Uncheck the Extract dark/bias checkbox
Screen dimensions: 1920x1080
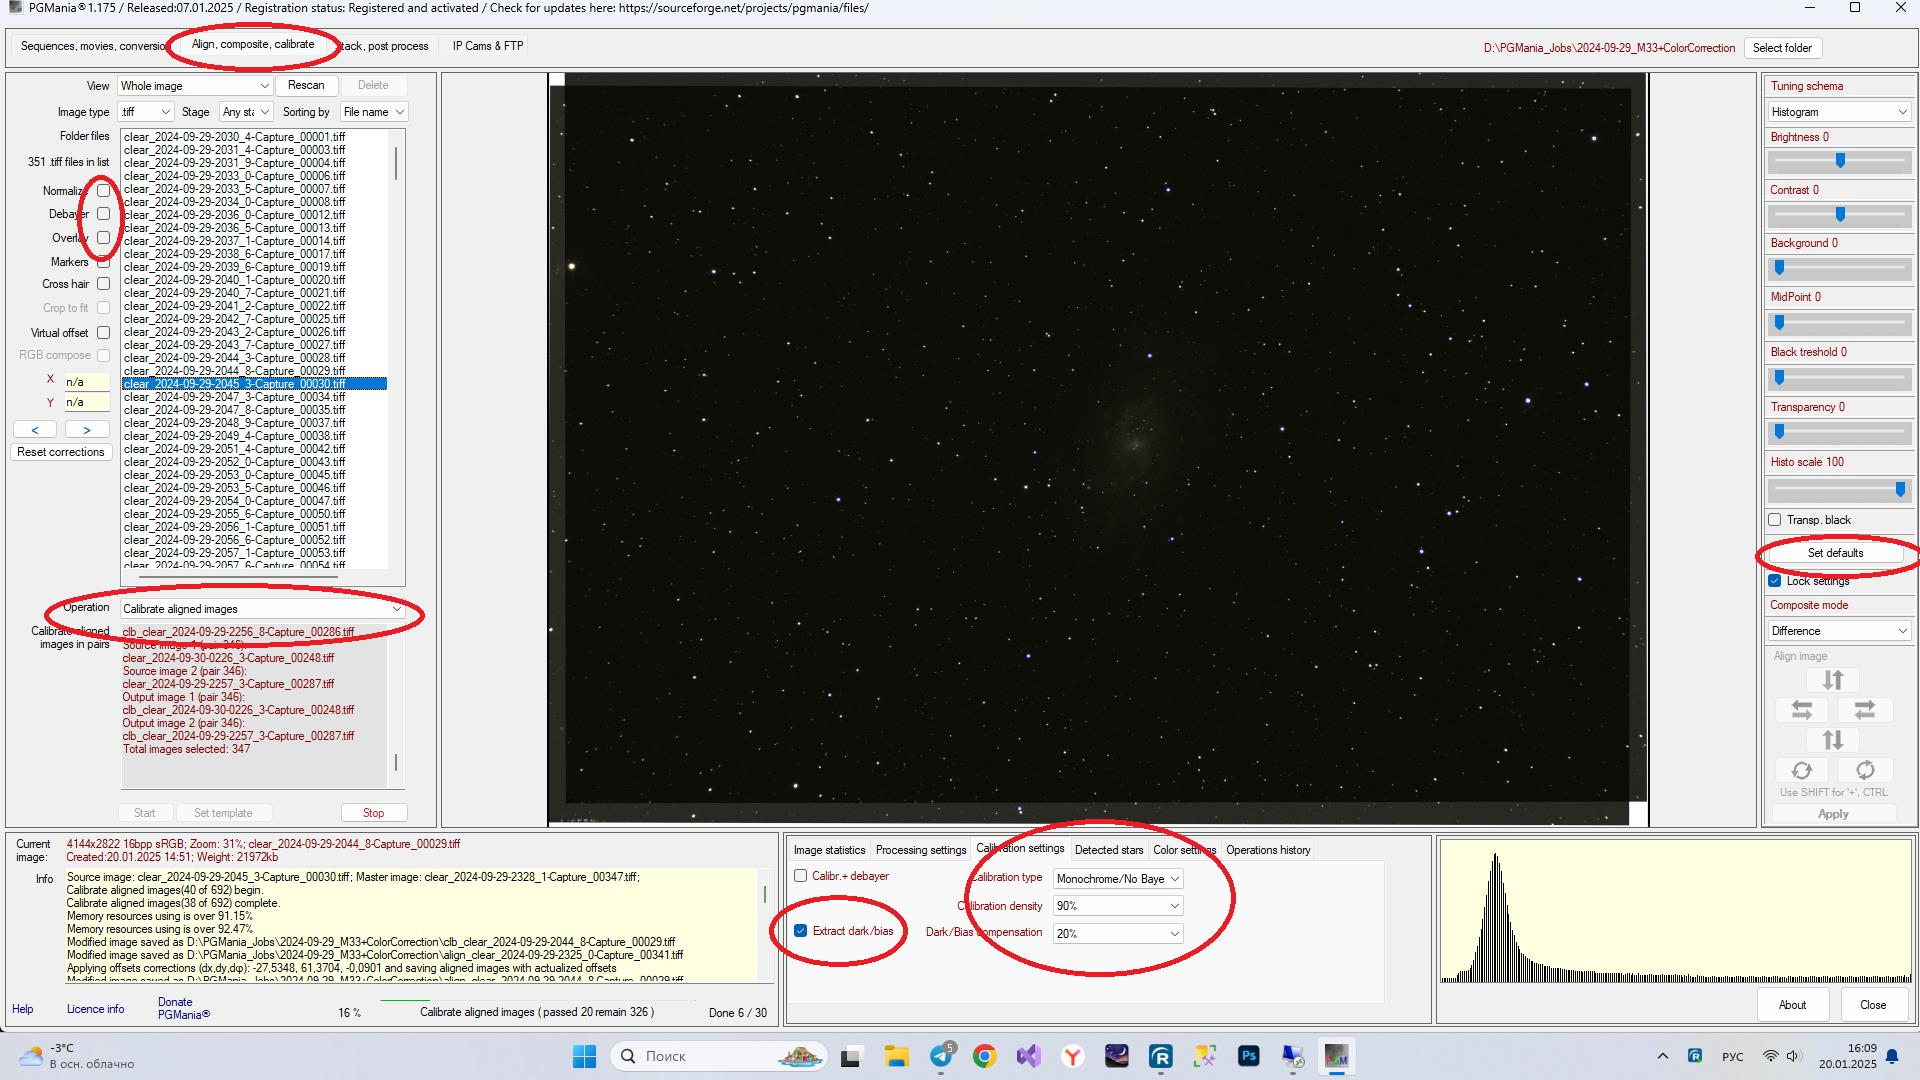point(800,931)
